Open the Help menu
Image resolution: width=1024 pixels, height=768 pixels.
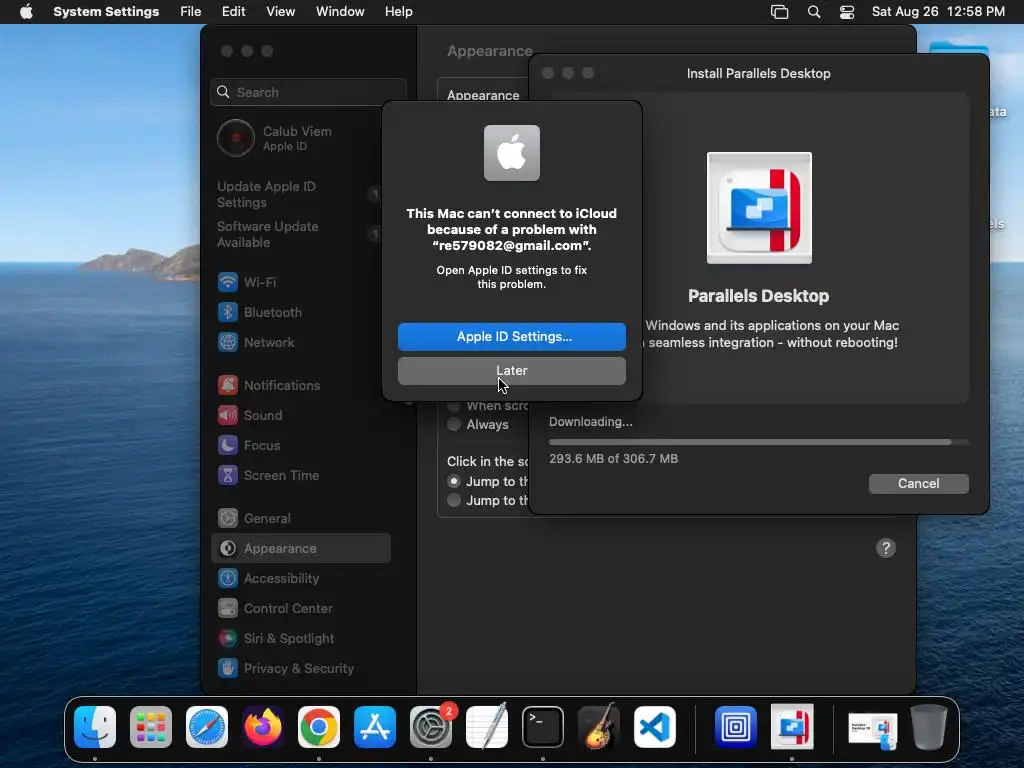pos(398,12)
